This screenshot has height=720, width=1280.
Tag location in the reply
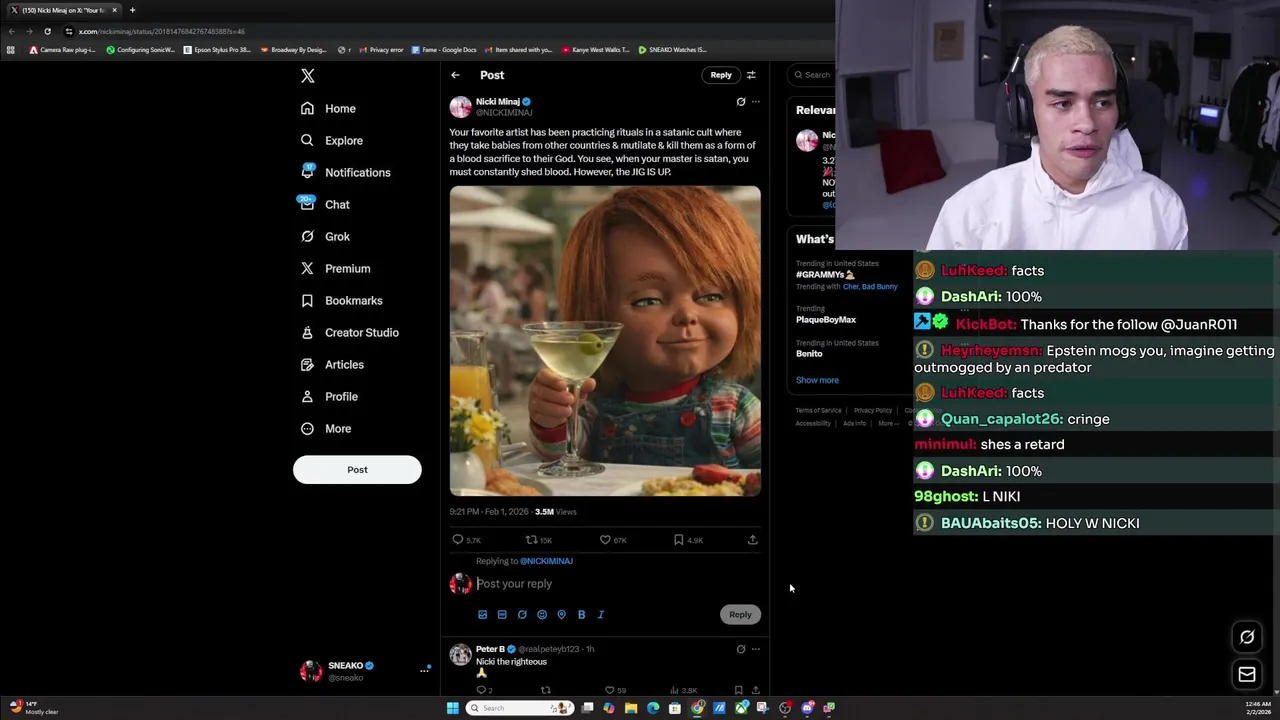pyautogui.click(x=561, y=615)
